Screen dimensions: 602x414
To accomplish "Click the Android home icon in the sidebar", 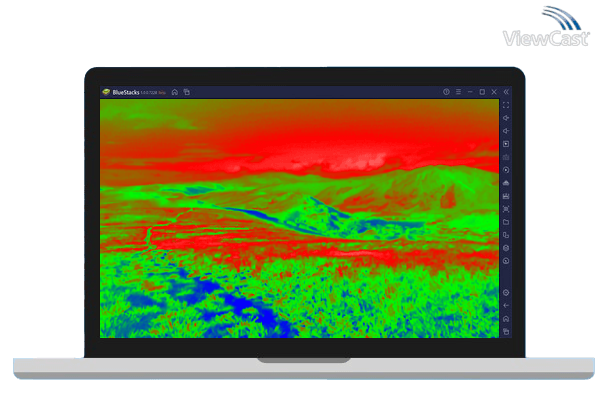I will [506, 319].
